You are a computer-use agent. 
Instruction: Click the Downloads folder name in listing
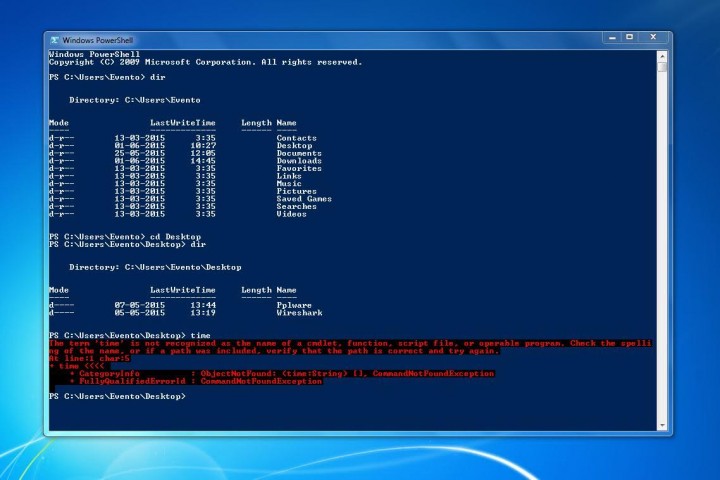pos(299,161)
